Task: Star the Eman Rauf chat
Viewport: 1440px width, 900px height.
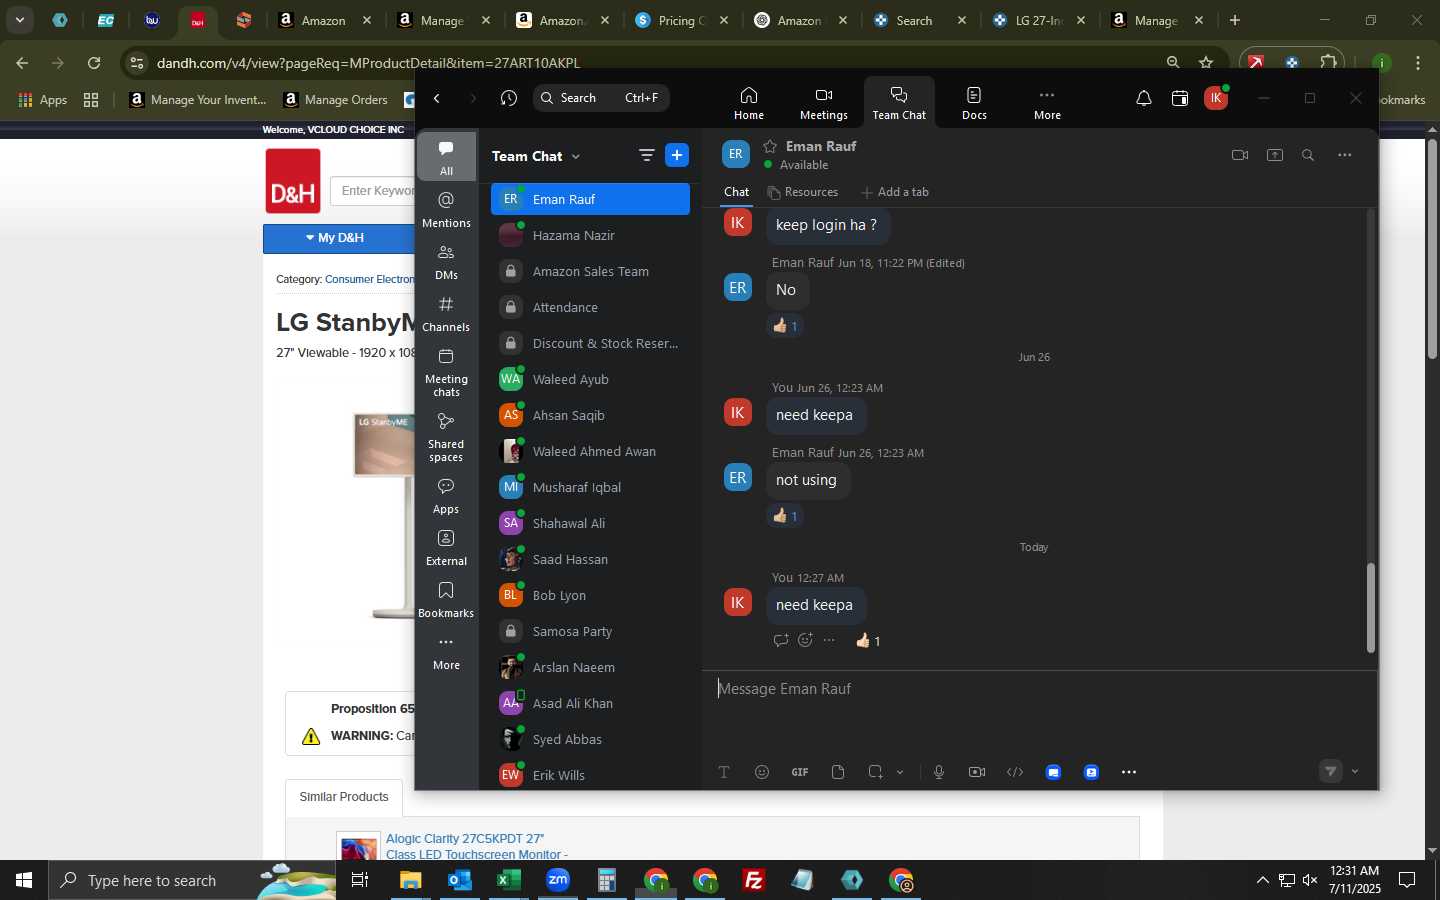Action: point(770,146)
